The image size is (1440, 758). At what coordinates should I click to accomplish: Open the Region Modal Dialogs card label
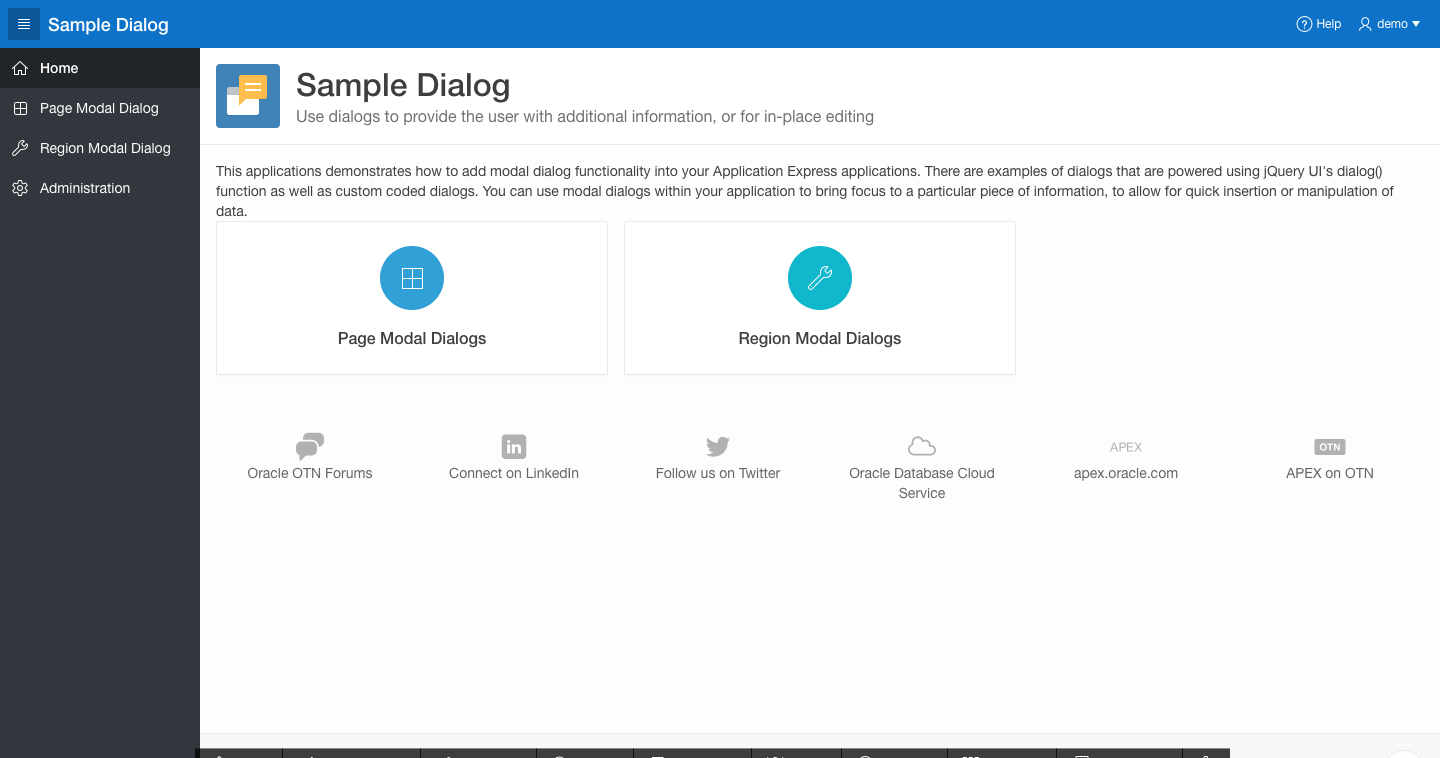point(820,338)
